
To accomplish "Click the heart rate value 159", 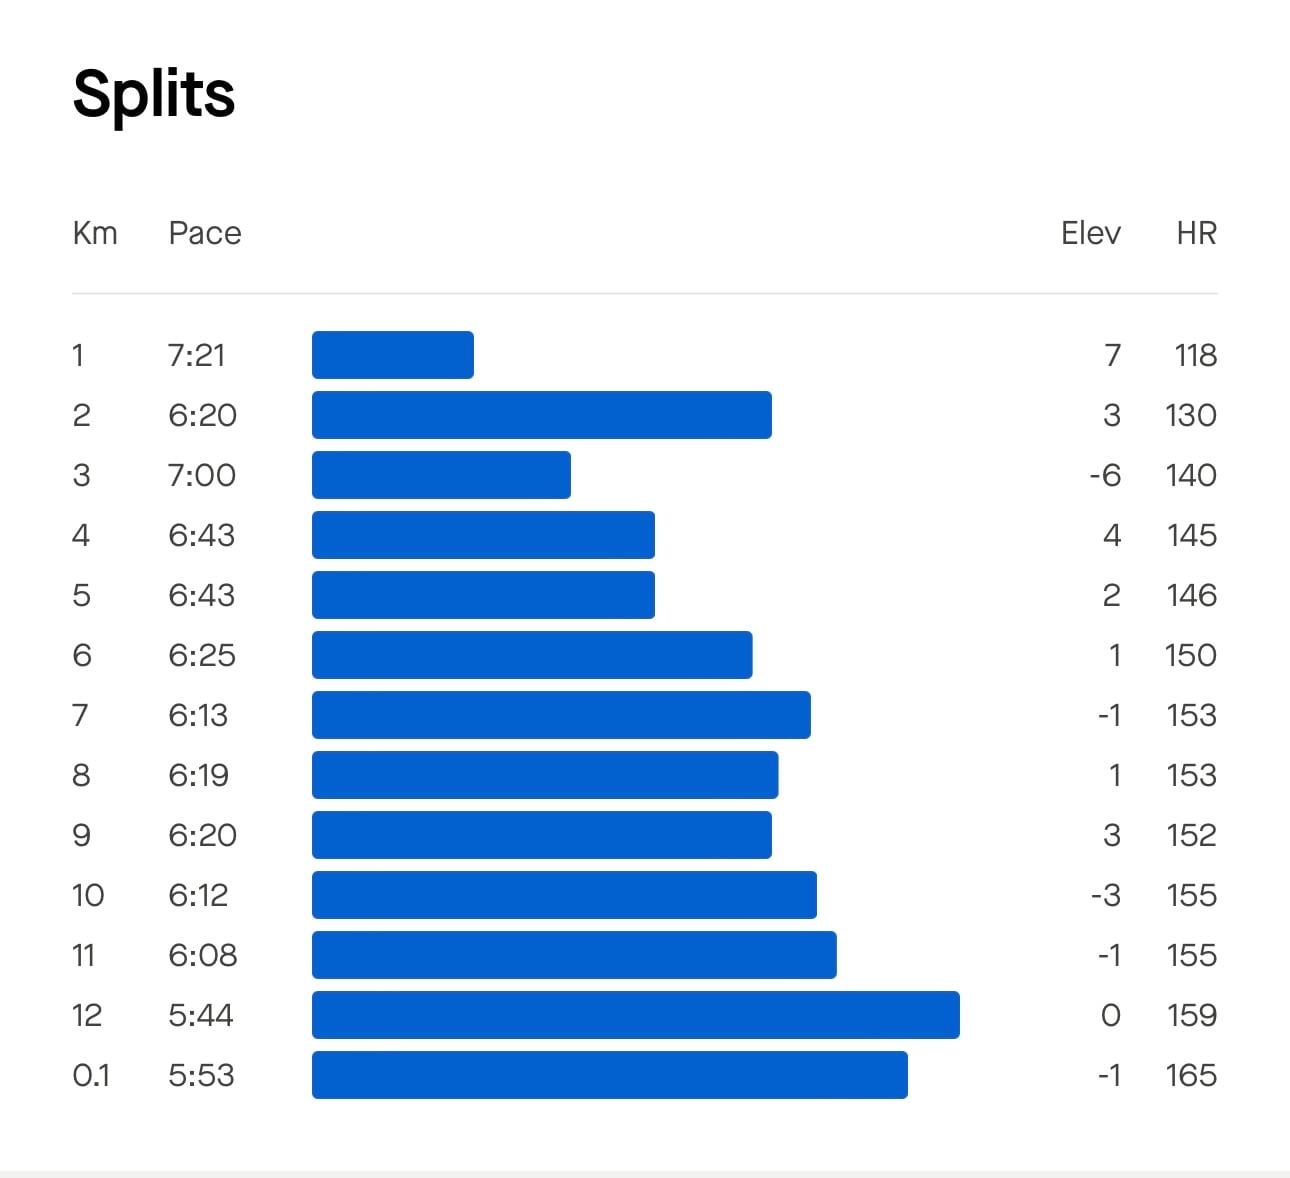I will 1192,1015.
